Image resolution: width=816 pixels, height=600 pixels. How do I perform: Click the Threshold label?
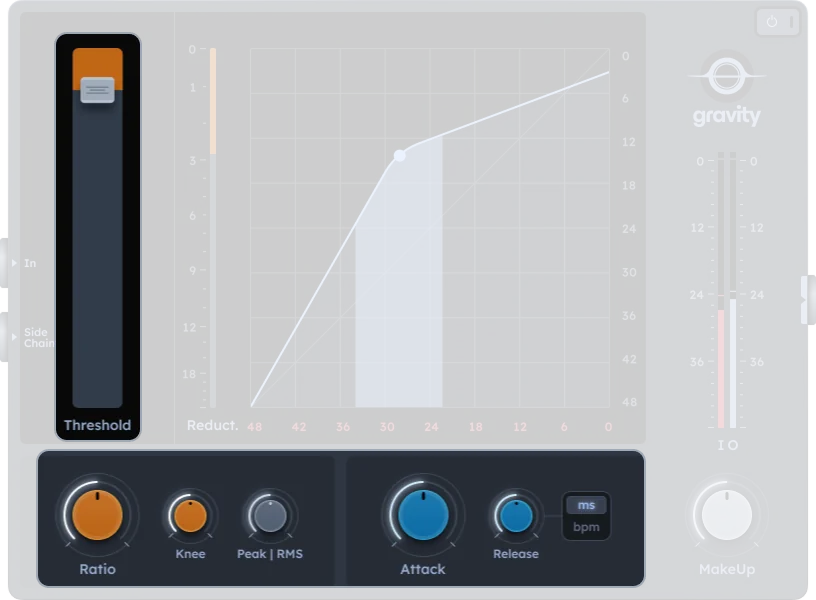pyautogui.click(x=97, y=425)
